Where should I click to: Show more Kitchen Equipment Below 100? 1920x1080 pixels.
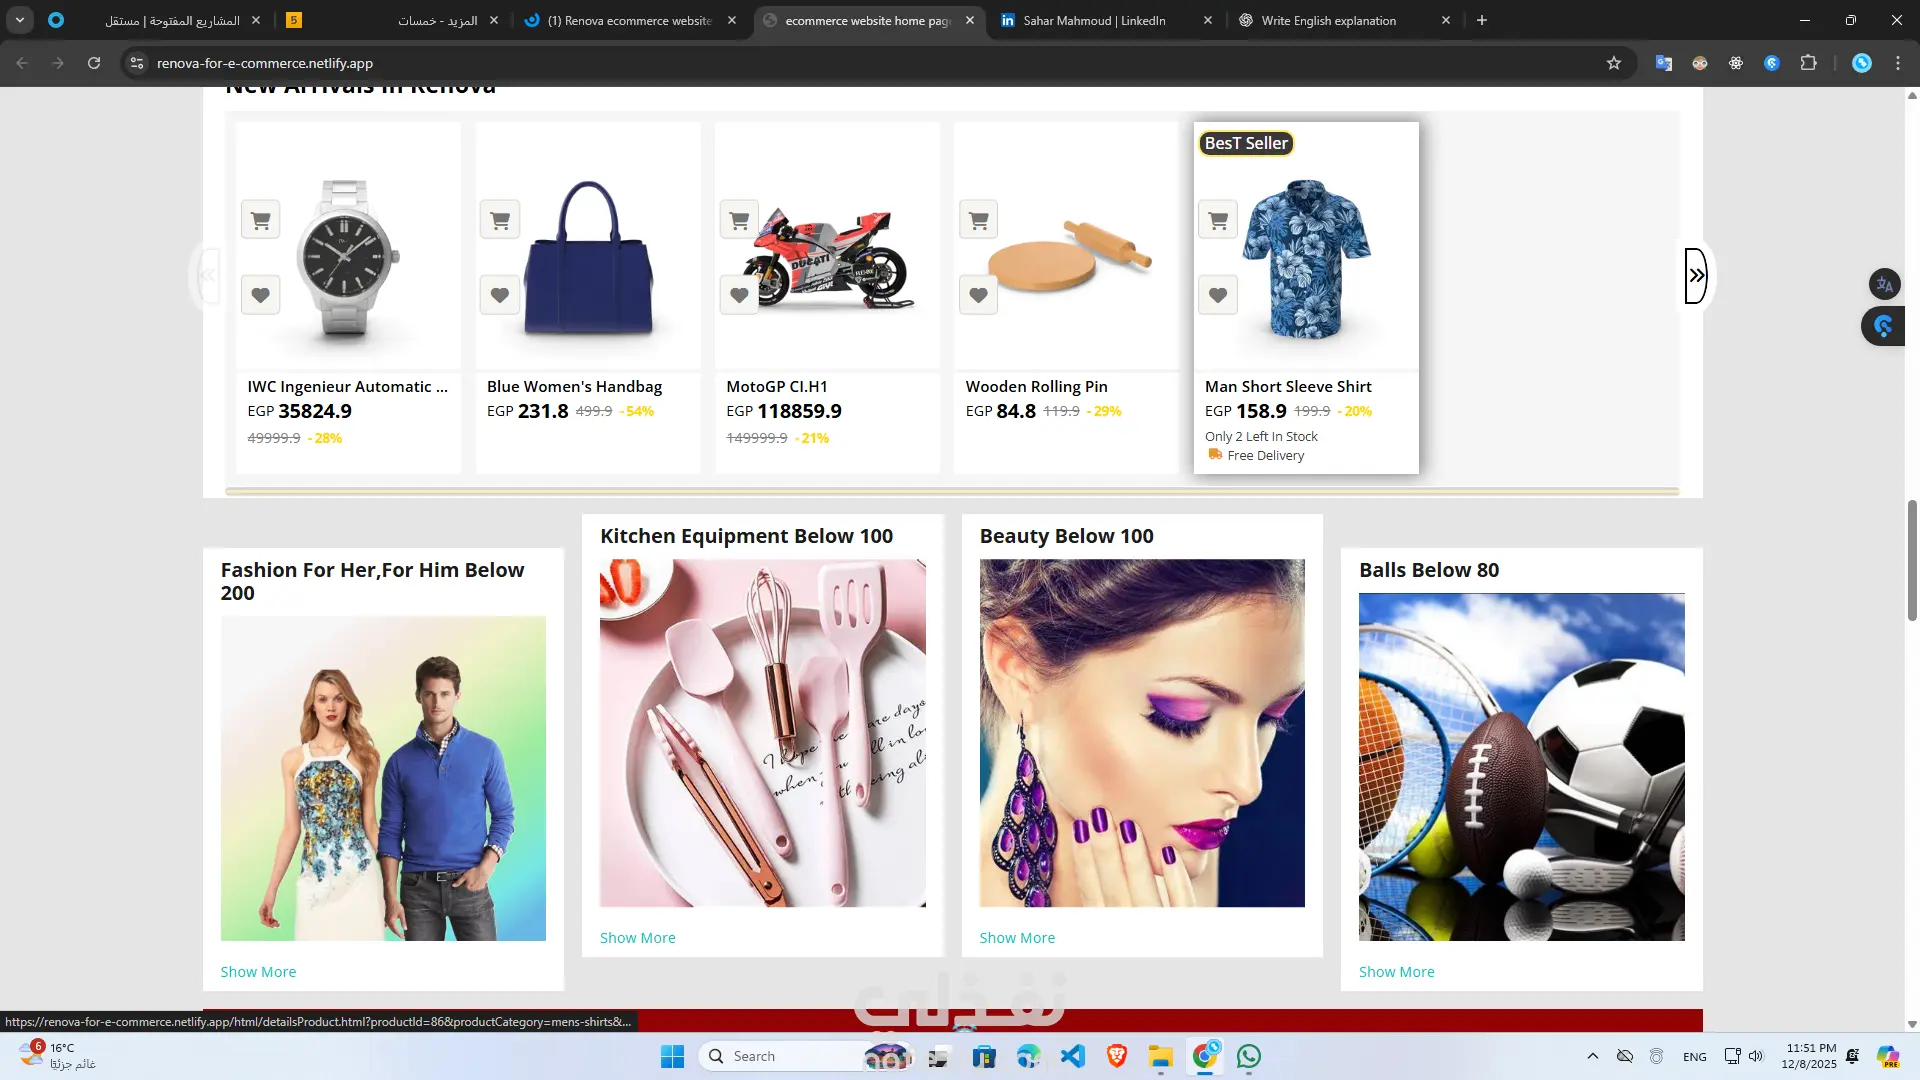coord(637,938)
